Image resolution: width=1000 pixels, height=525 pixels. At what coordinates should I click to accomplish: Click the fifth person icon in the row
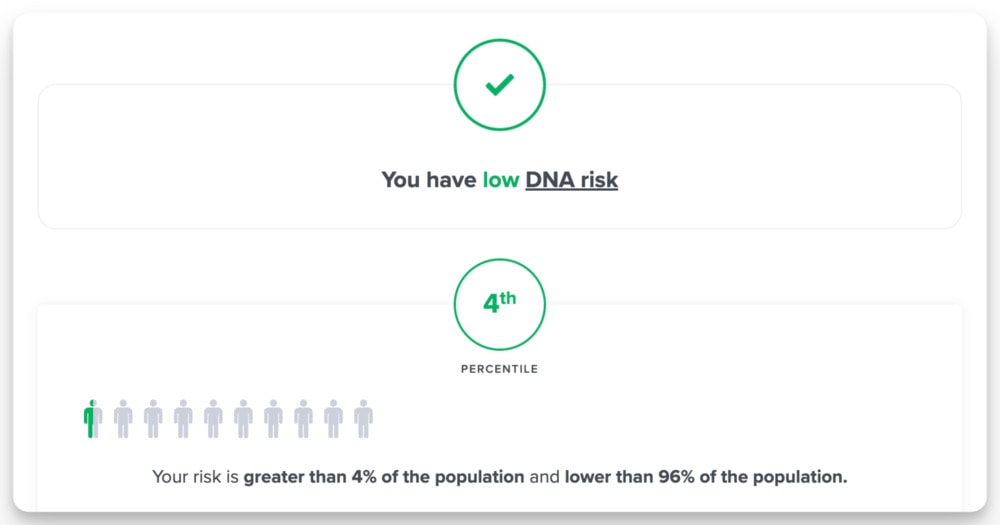(x=213, y=418)
